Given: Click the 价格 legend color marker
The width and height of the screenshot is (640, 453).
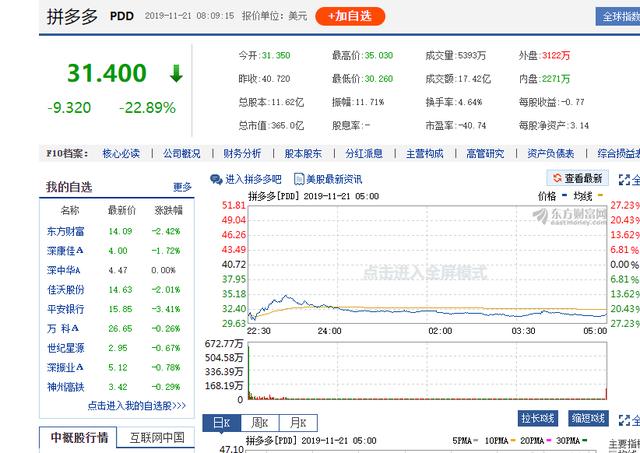Looking at the screenshot, I should click(564, 195).
